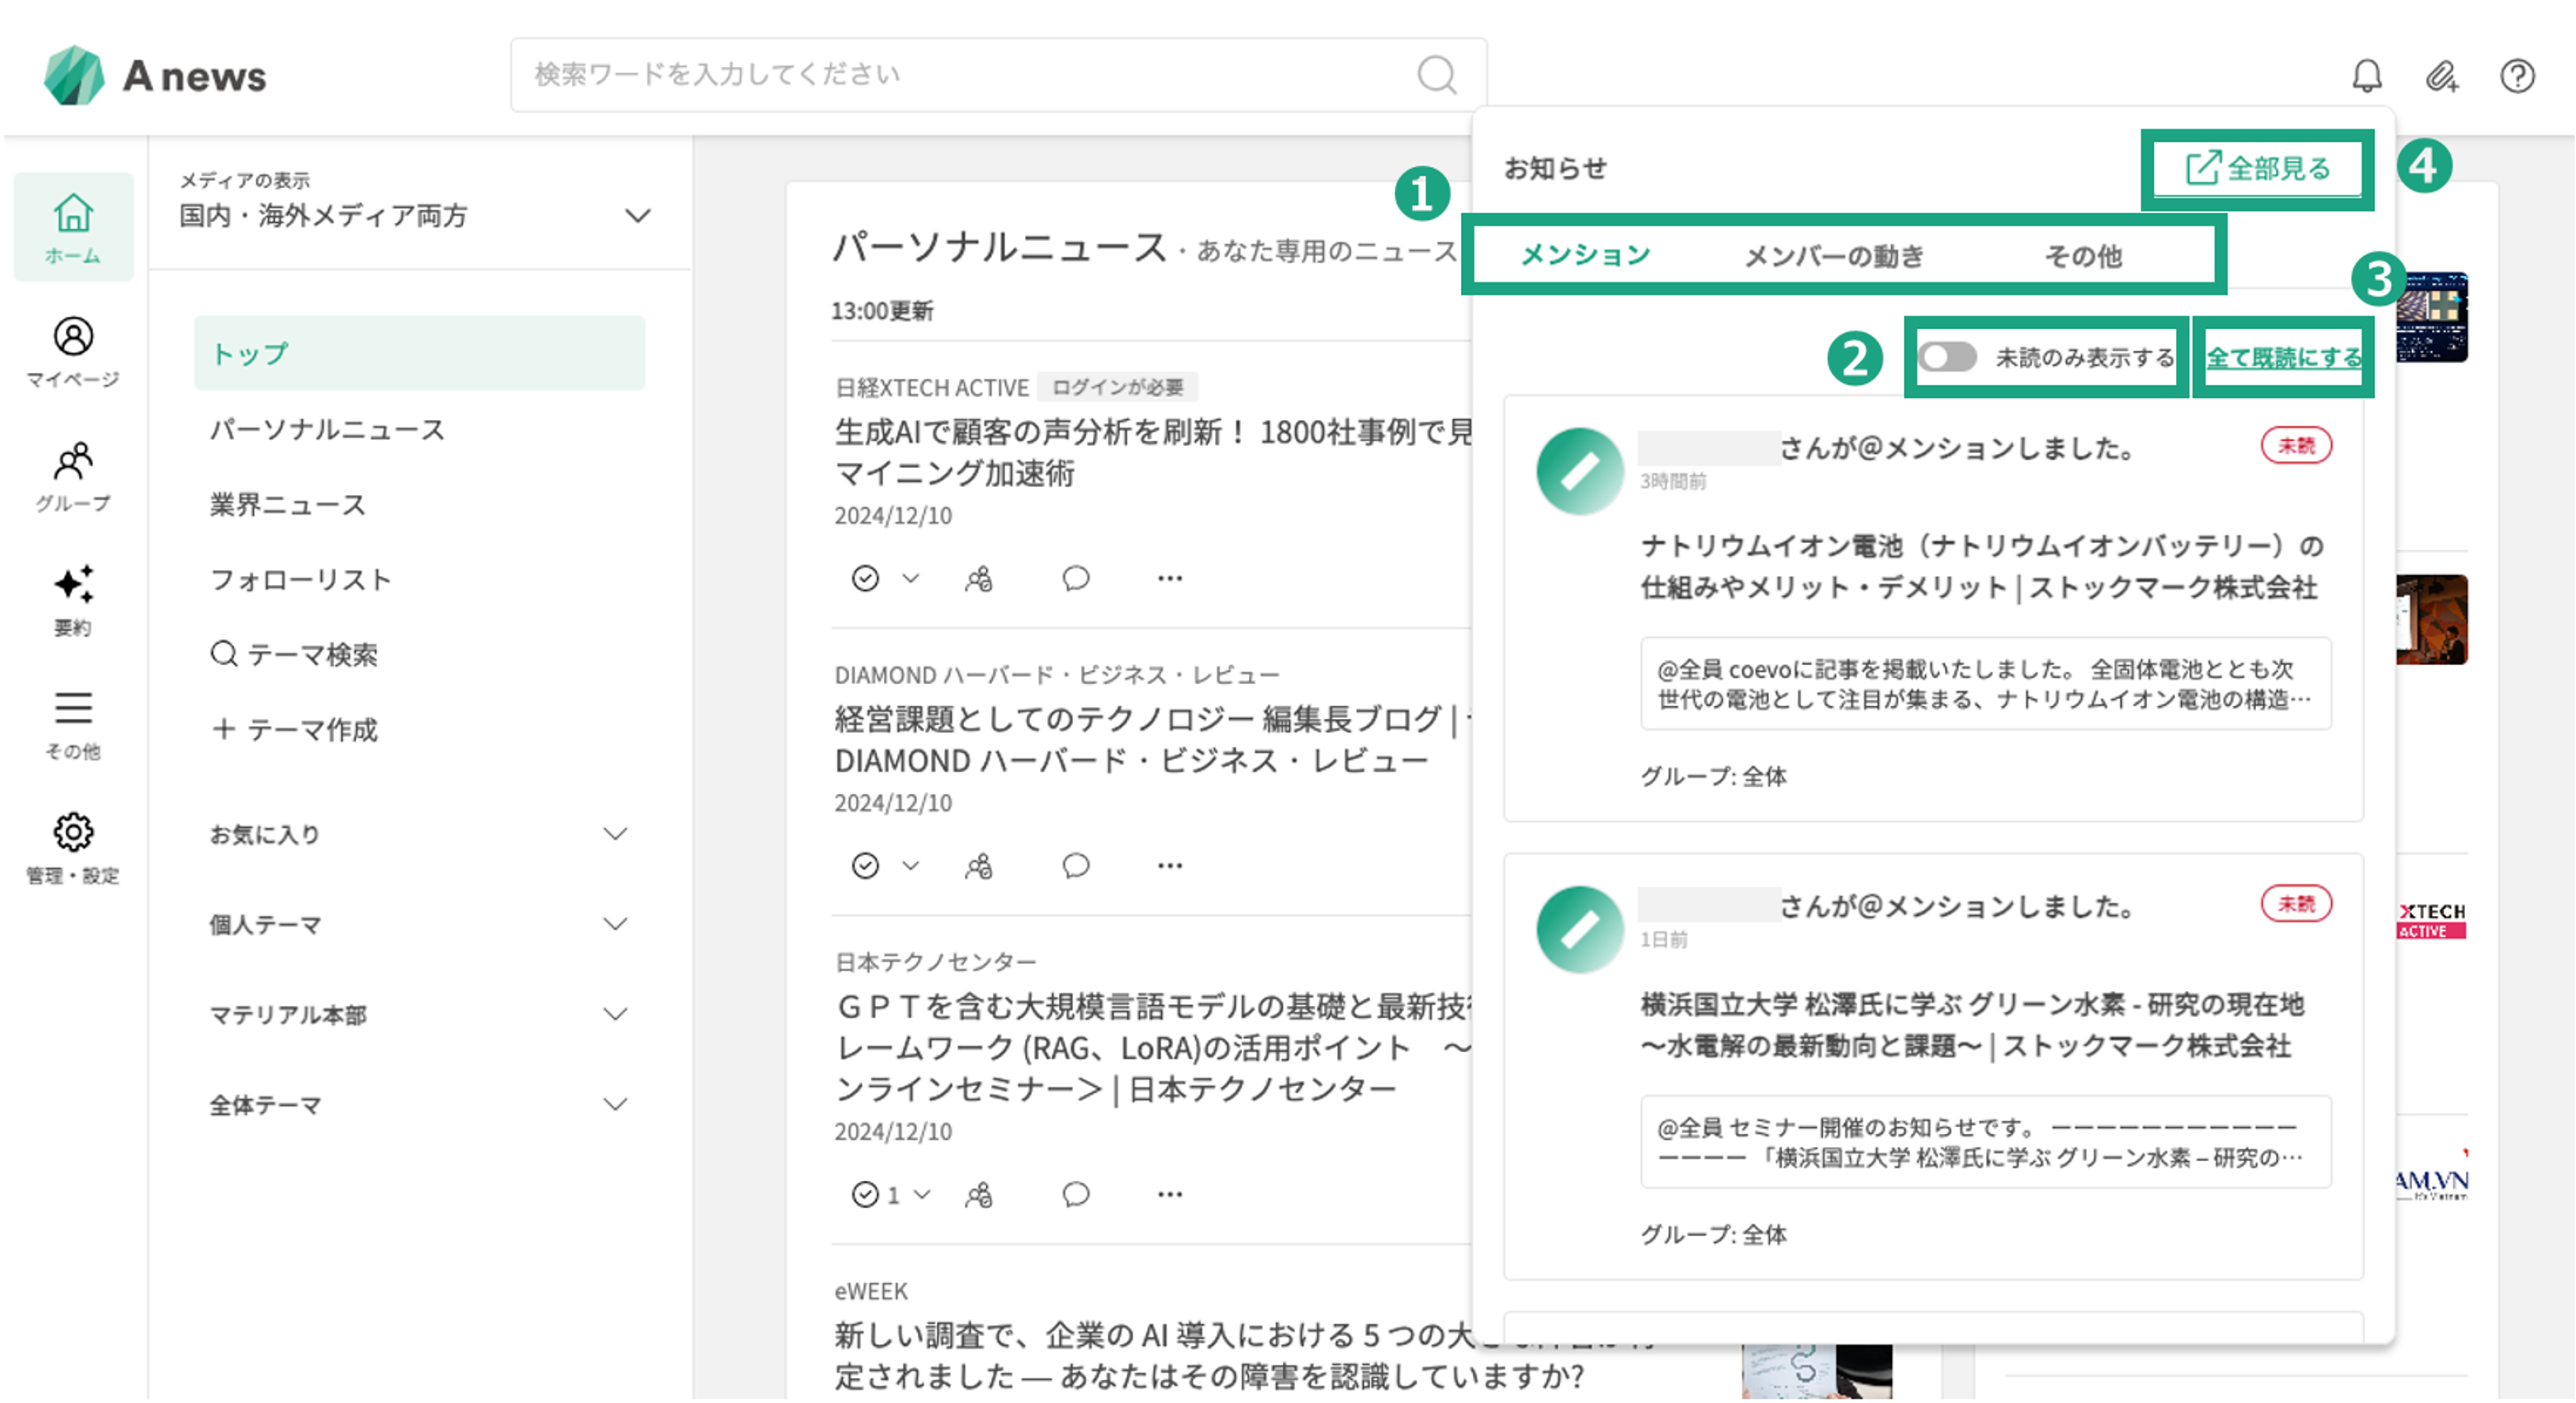Viewport: 2576px width, 1403px height.
Task: Click the notification bell icon
Action: pos(2366,76)
